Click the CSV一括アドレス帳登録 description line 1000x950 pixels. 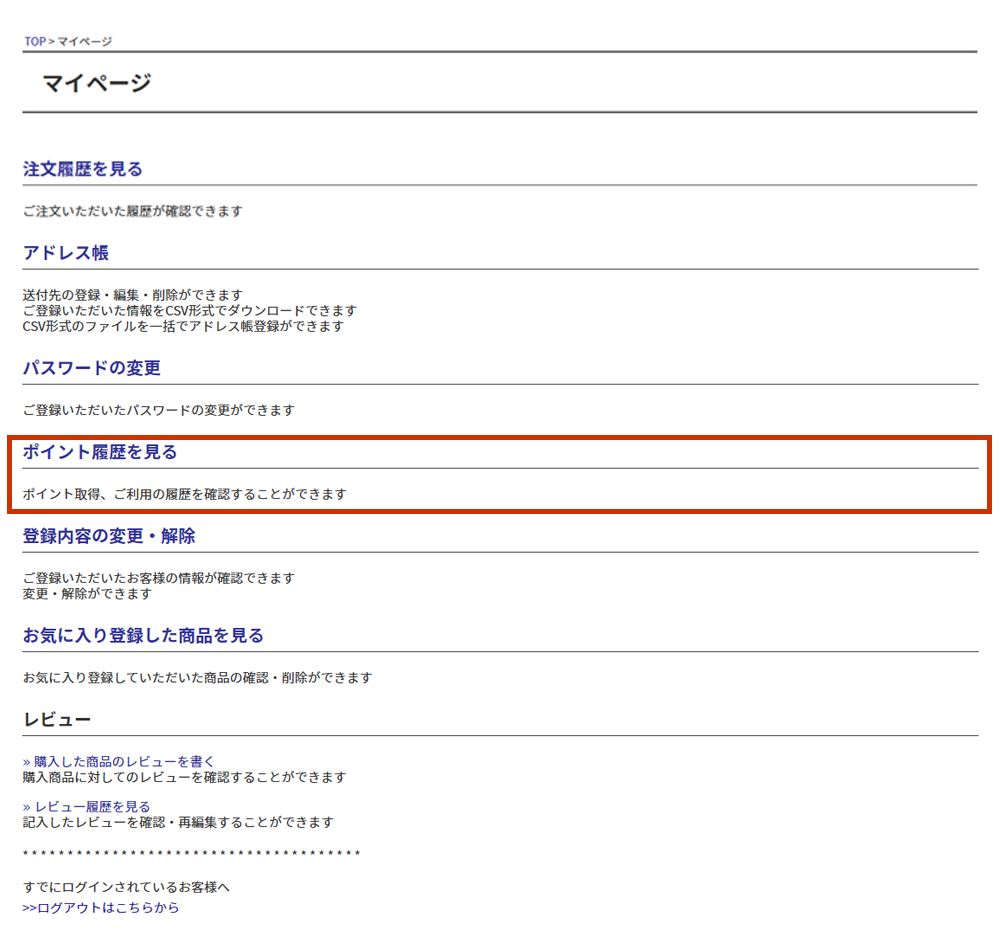[x=183, y=326]
